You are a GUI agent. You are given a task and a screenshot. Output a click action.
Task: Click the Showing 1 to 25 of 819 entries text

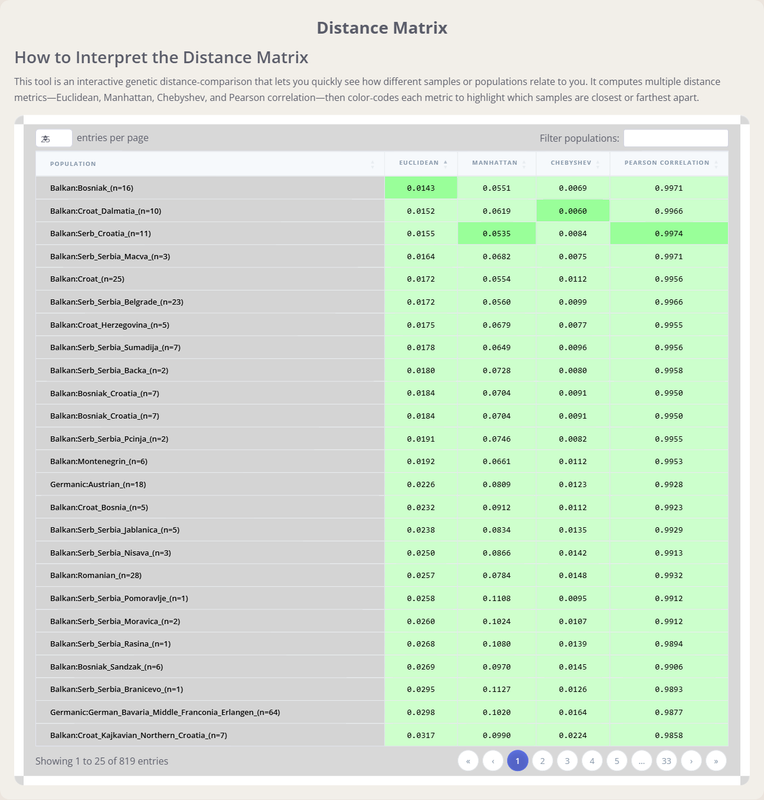pyautogui.click(x=102, y=761)
